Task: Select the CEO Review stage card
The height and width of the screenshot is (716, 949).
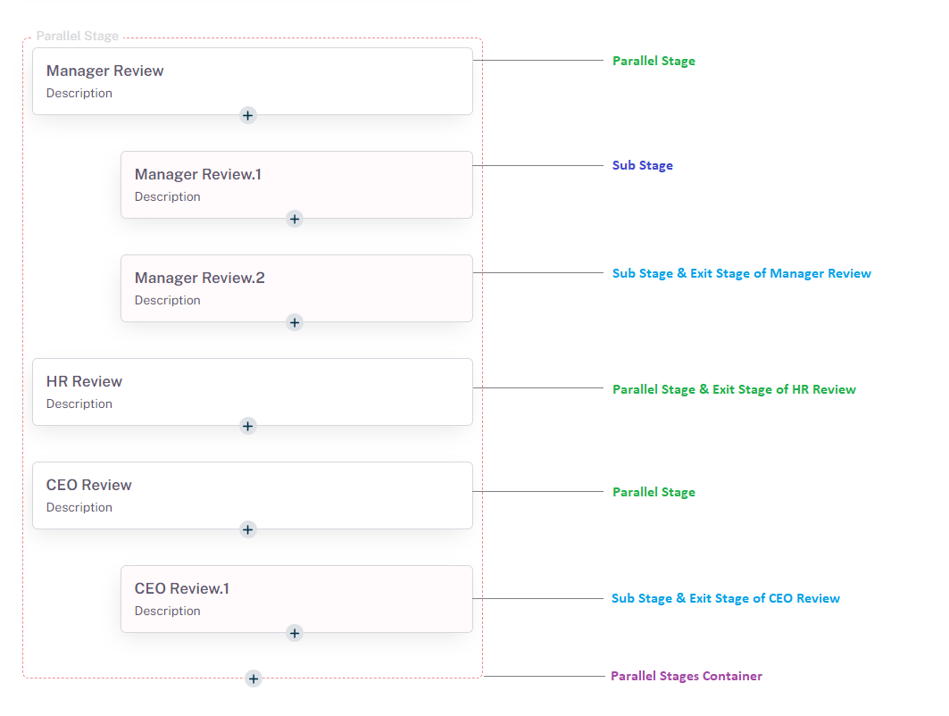Action: tap(252, 495)
